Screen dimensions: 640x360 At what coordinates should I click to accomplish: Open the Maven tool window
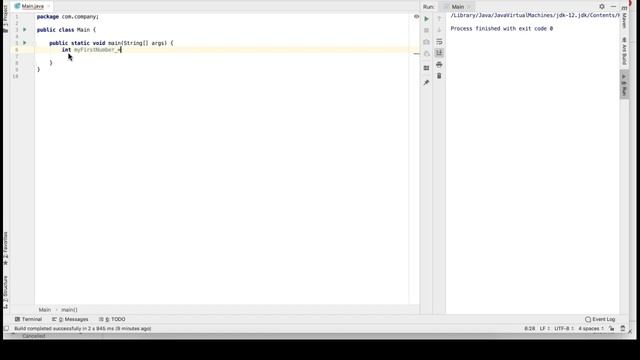point(624,18)
